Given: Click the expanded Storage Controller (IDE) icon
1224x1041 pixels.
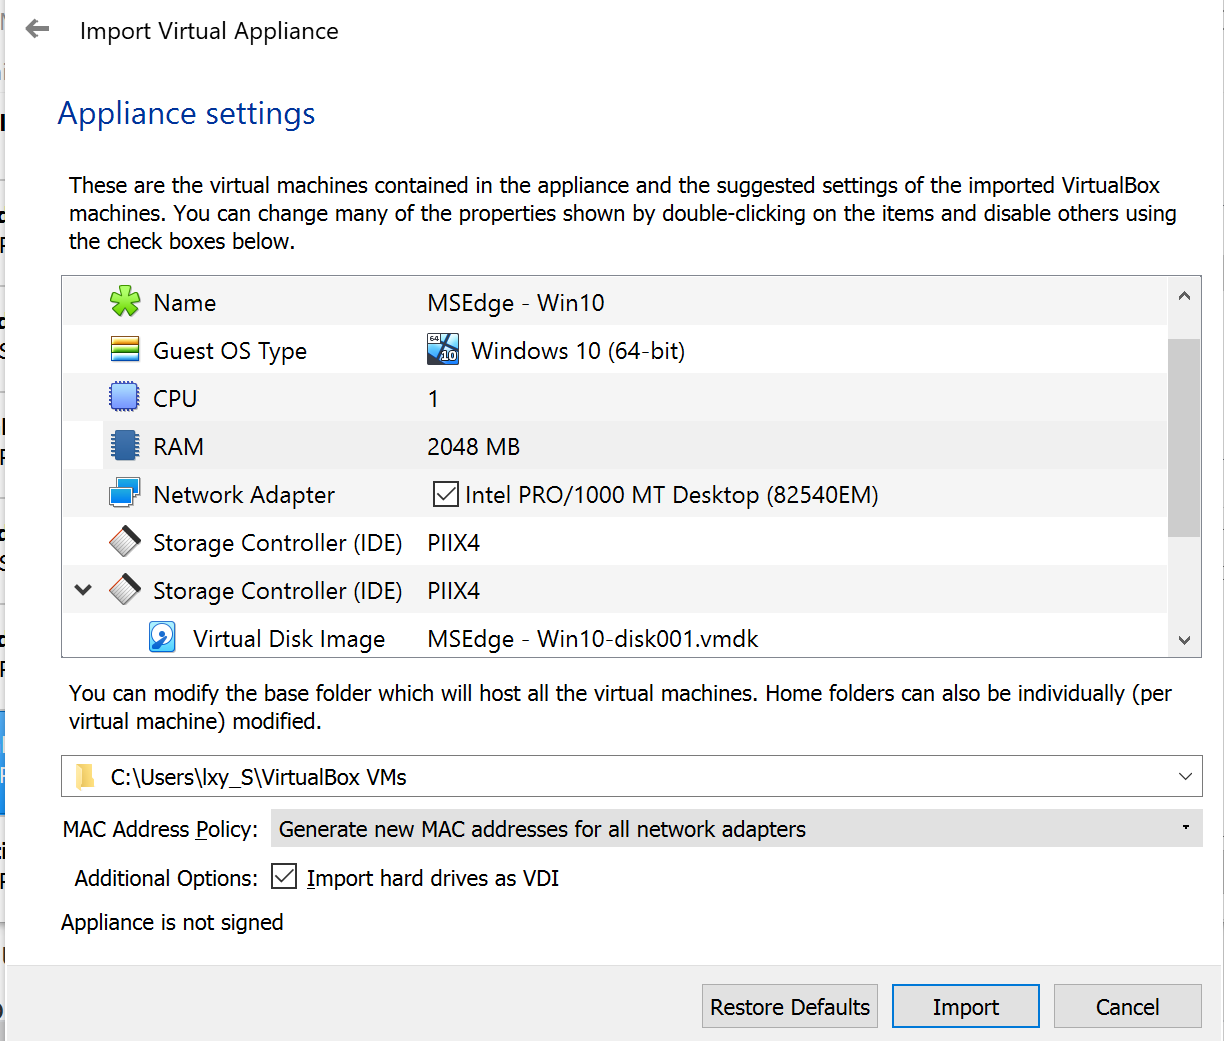Looking at the screenshot, I should pos(125,590).
